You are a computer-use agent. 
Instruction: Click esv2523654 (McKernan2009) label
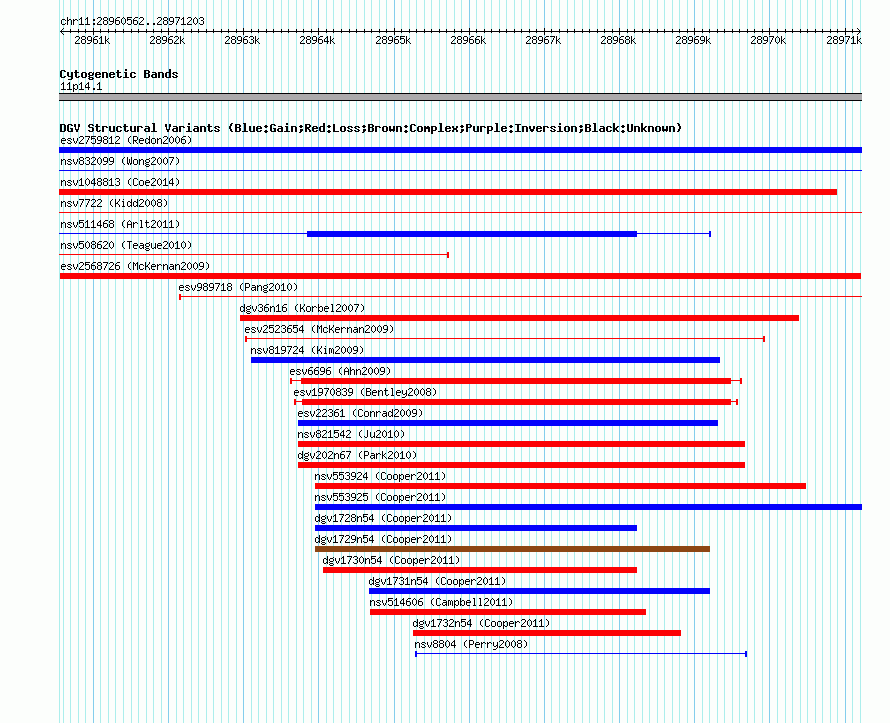point(319,329)
